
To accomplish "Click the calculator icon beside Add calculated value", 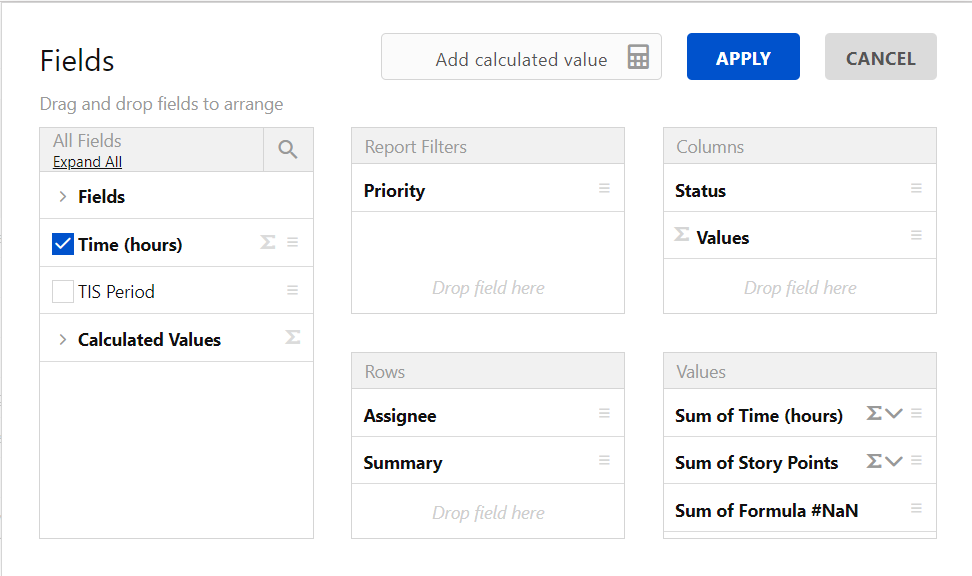I will 638,58.
